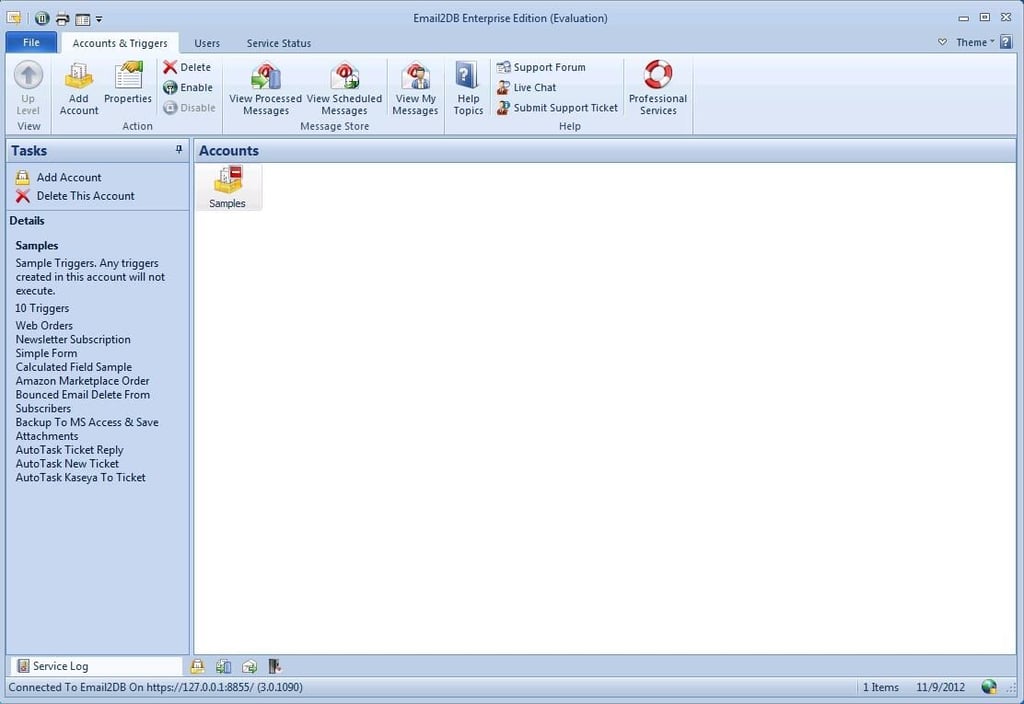This screenshot has height=704, width=1024.
Task: Click the '10 Triggers' text
Action: pos(42,308)
